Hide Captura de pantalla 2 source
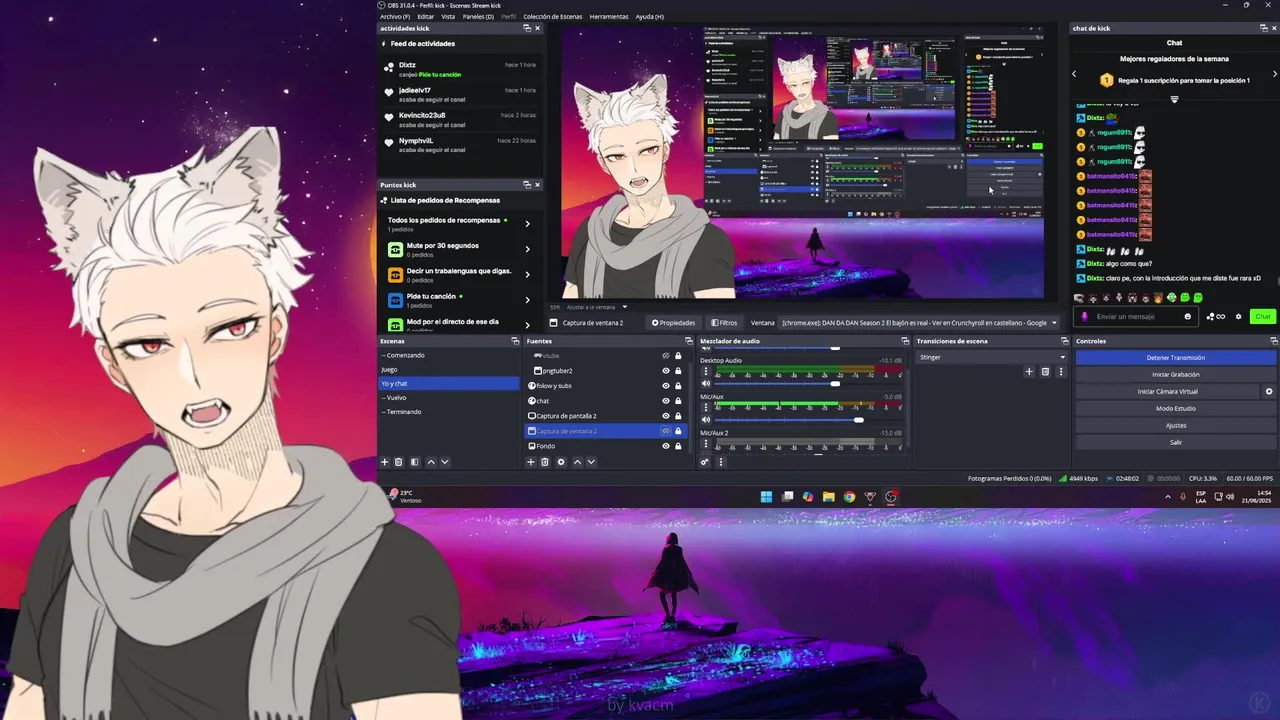Screen dimensions: 1280x720 (x=666, y=416)
